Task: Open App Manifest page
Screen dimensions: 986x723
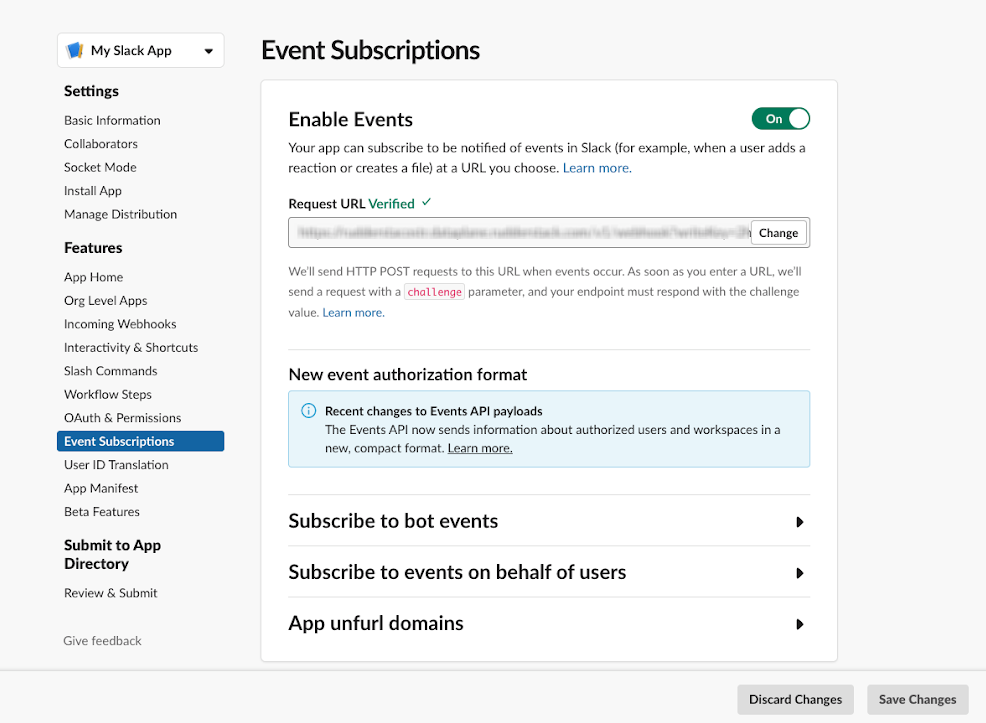Action: point(101,488)
